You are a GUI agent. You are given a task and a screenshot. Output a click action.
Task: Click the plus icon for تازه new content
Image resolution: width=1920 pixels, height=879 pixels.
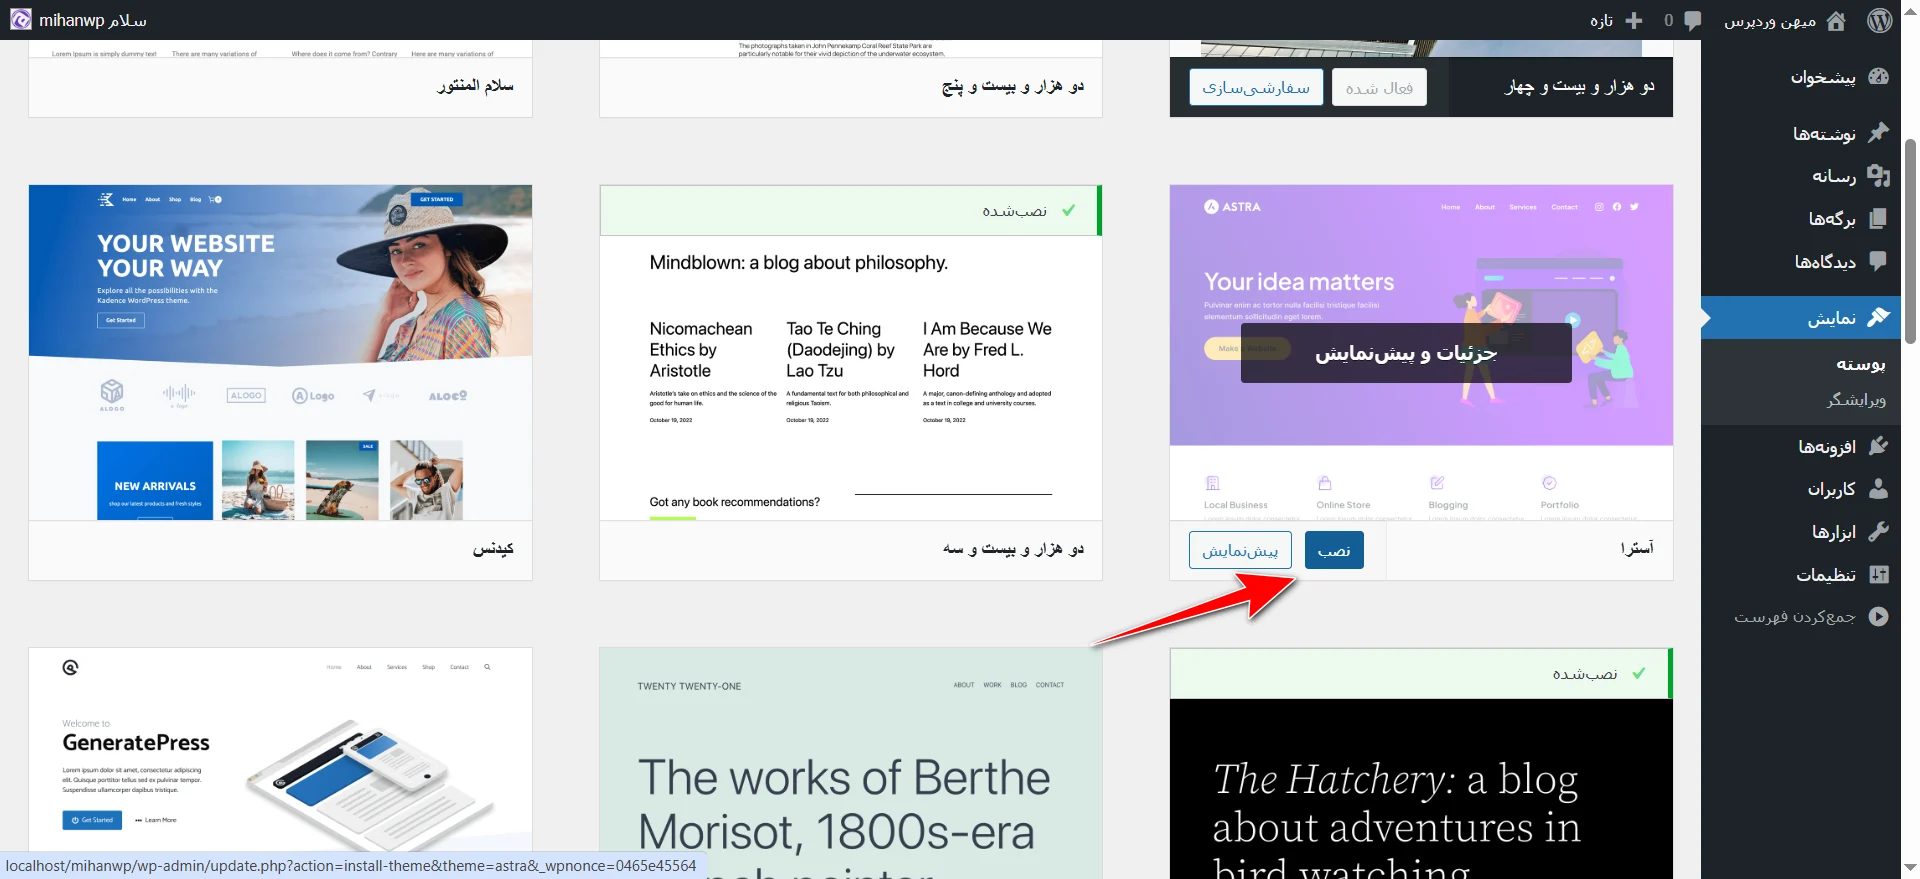coord(1634,20)
